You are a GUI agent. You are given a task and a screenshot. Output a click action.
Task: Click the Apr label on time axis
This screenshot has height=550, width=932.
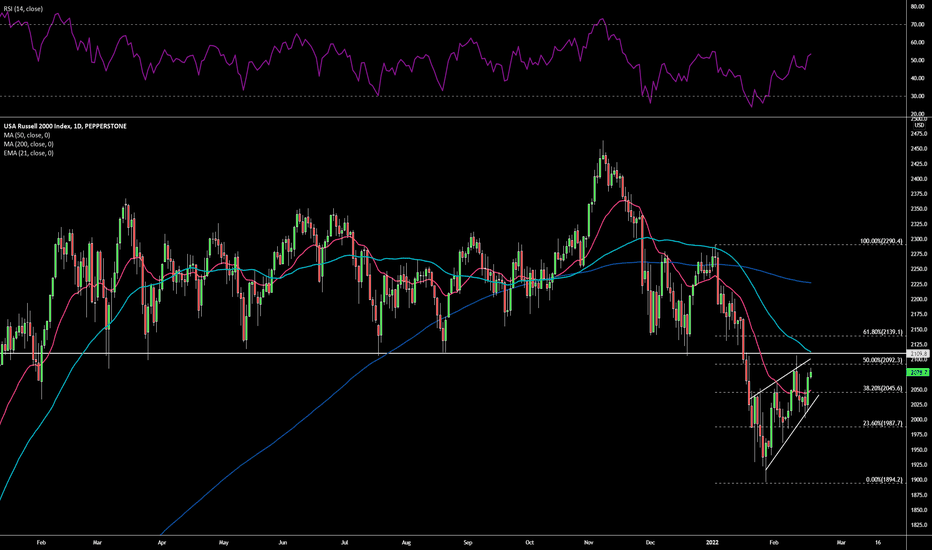(x=161, y=542)
